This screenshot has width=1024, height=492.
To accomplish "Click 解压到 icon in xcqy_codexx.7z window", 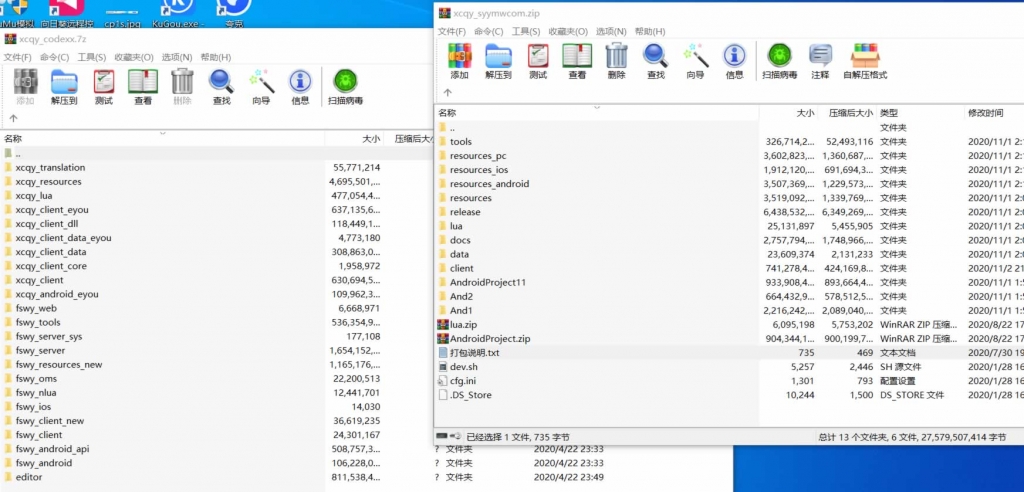I will [64, 86].
